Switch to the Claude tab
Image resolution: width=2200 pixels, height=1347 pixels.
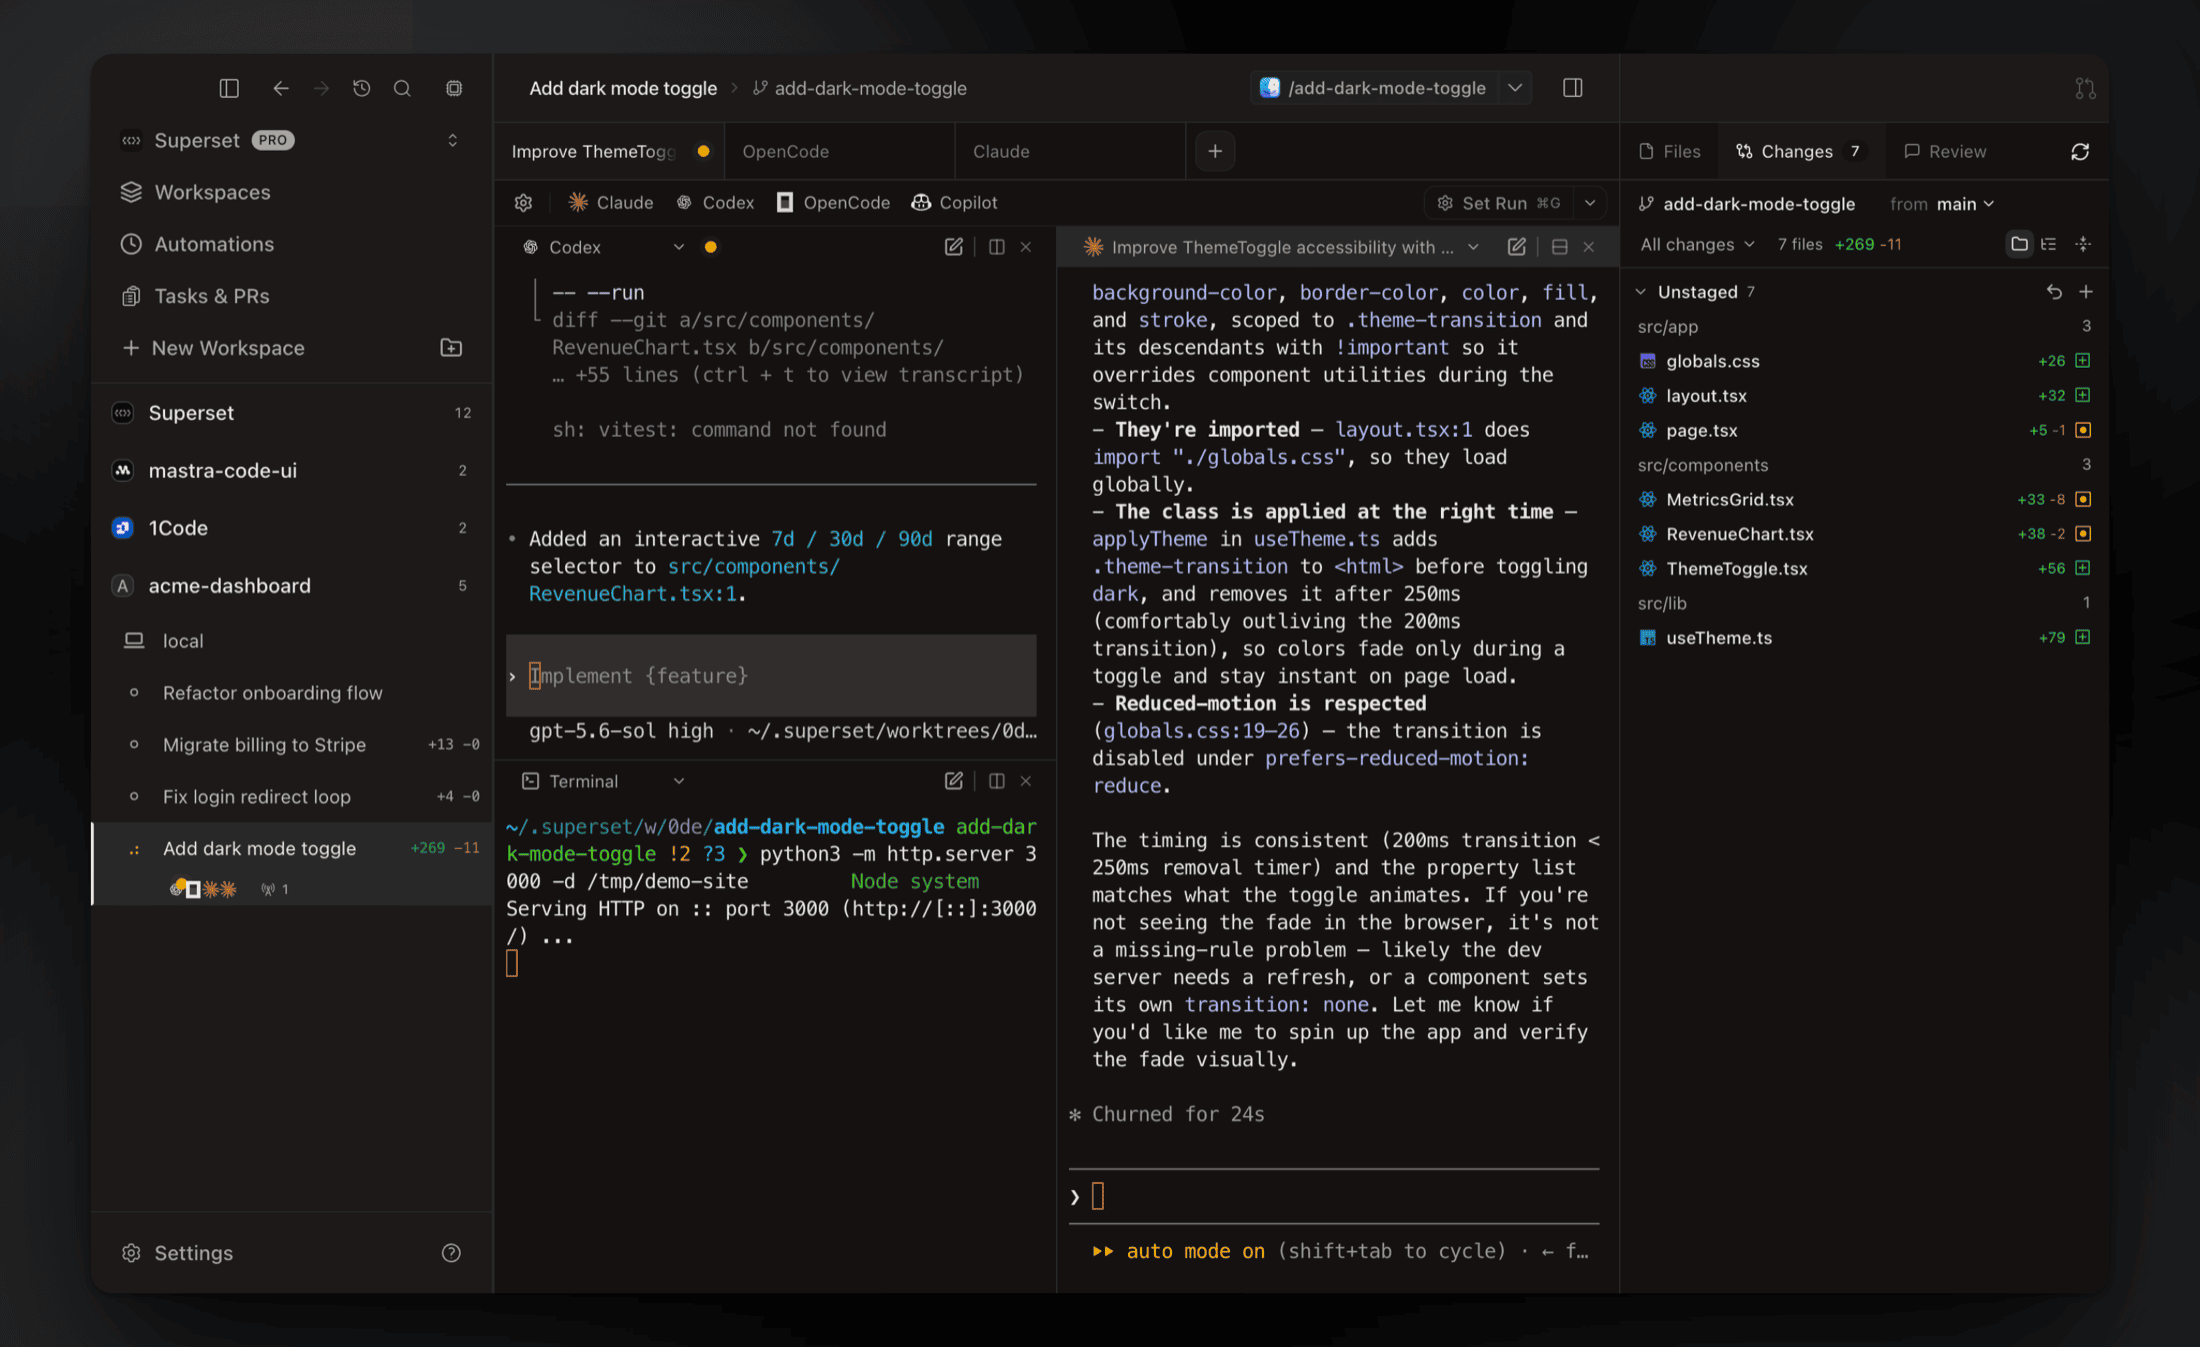coord(1070,151)
